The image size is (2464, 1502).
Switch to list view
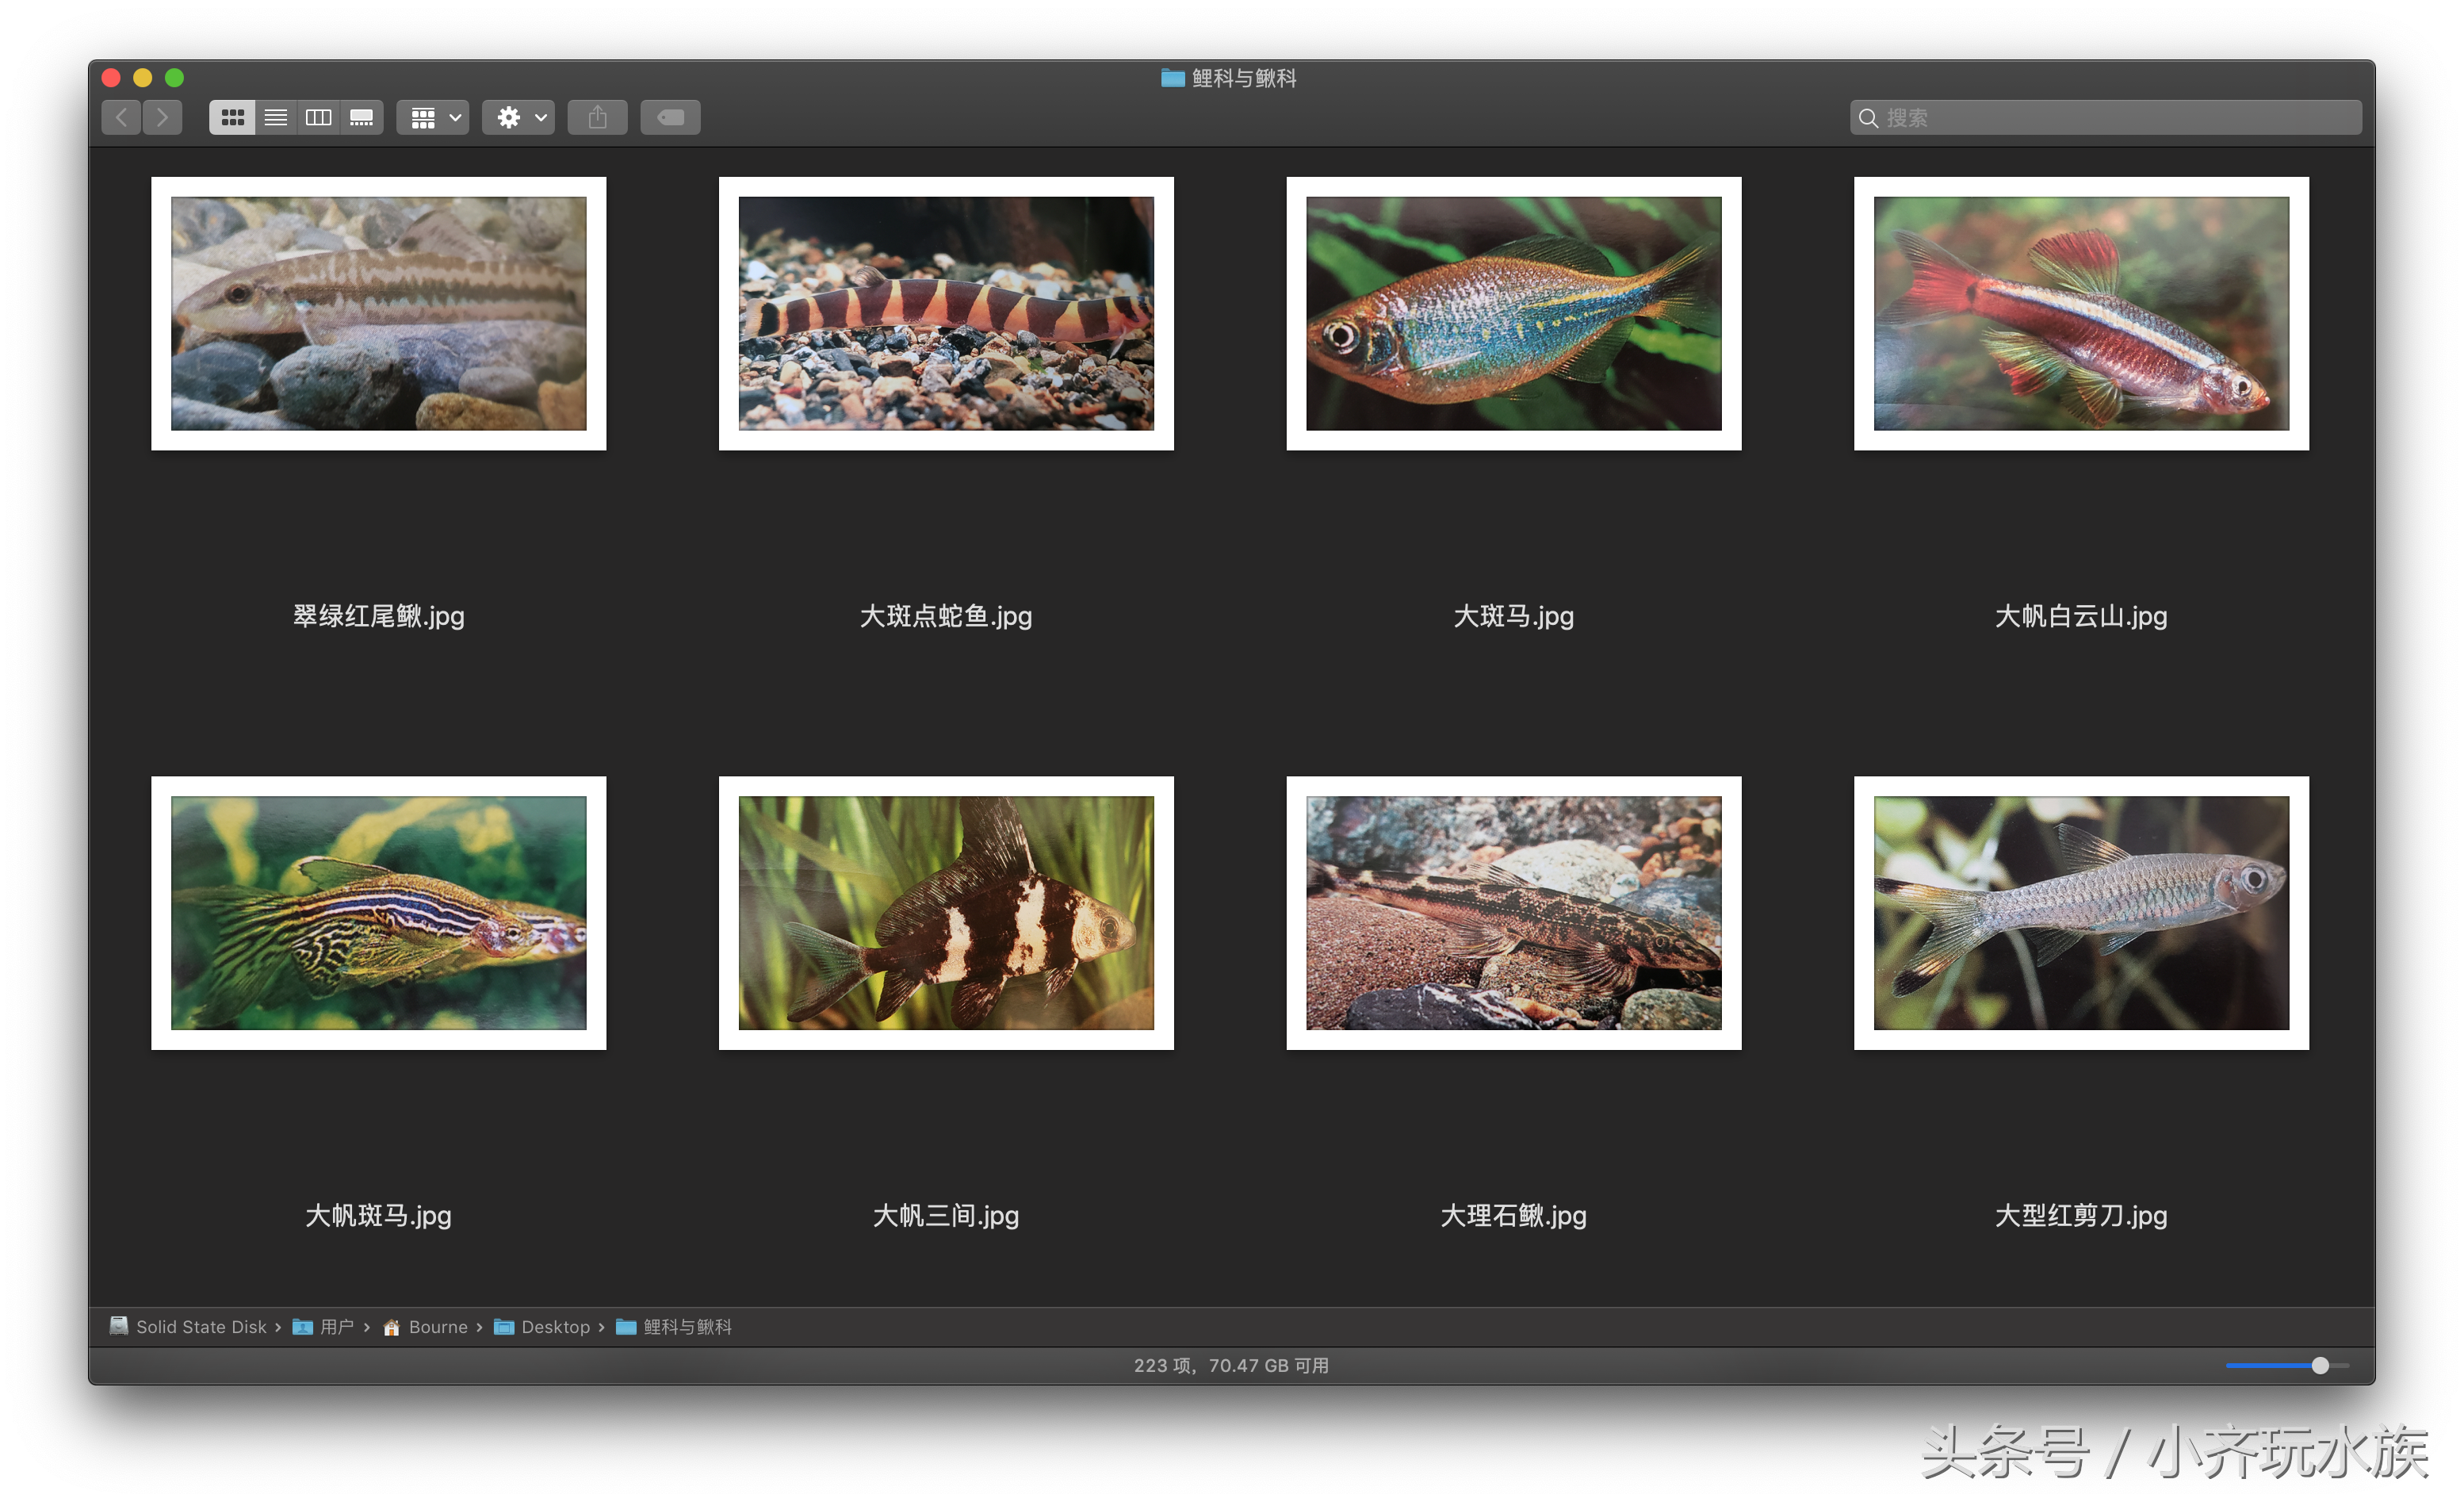[276, 118]
